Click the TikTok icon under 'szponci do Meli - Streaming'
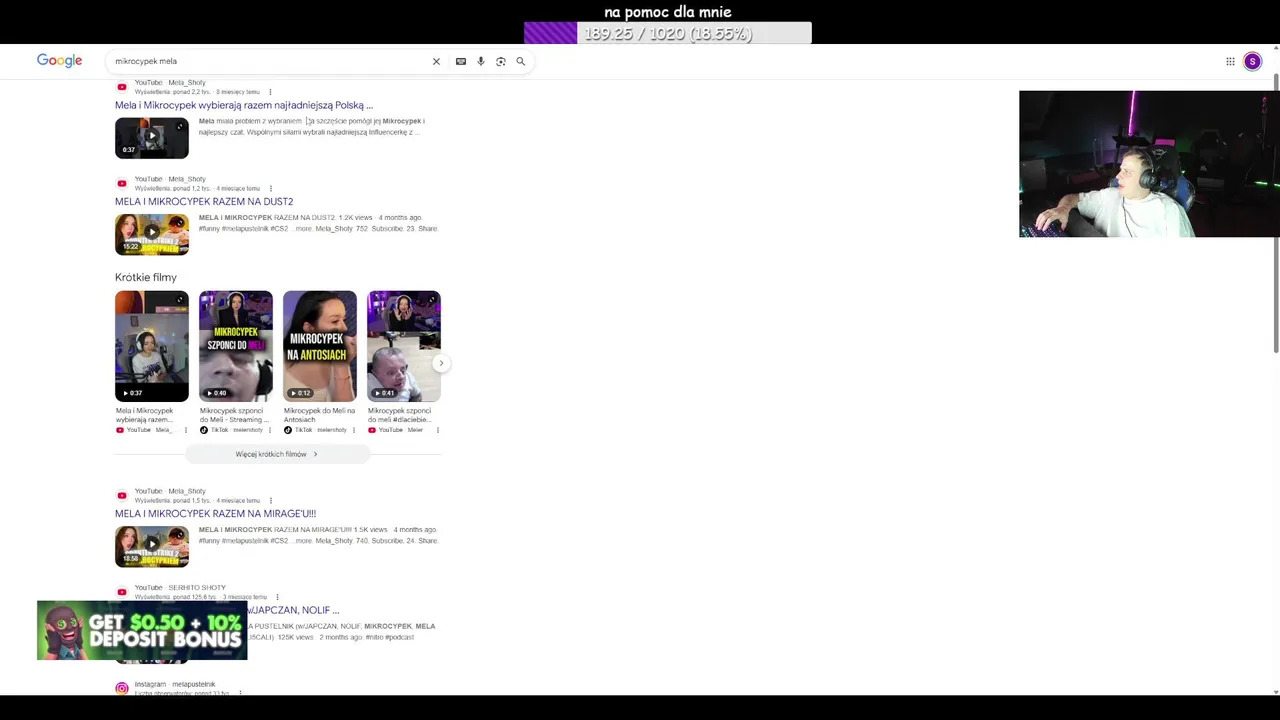The height and width of the screenshot is (720, 1280). (204, 430)
